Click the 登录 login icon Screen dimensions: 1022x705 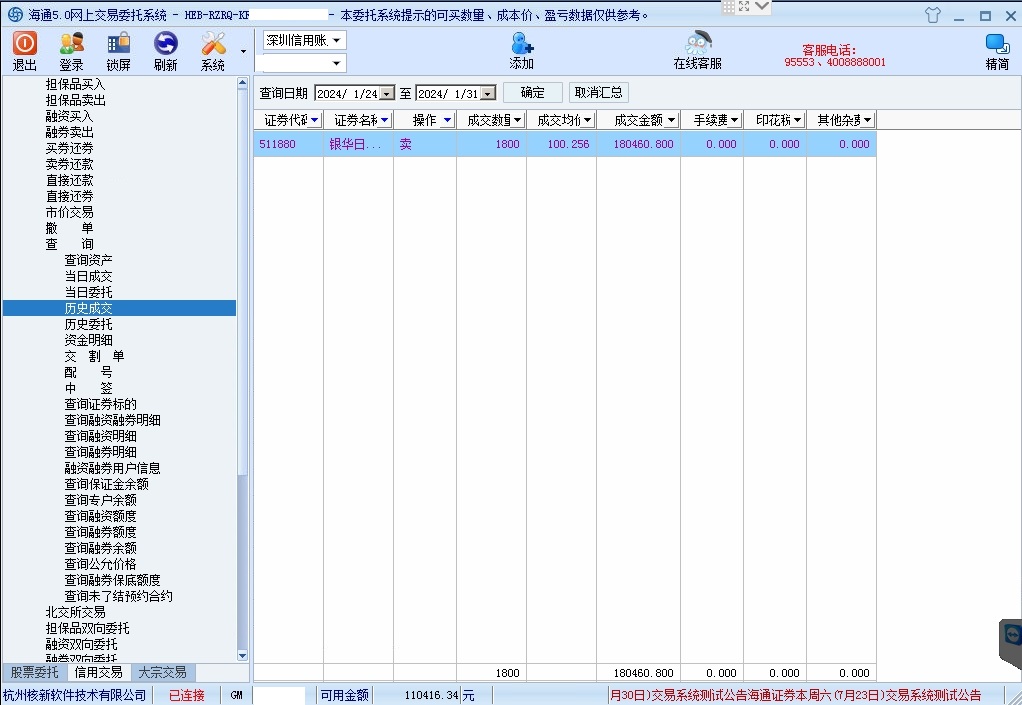(71, 44)
